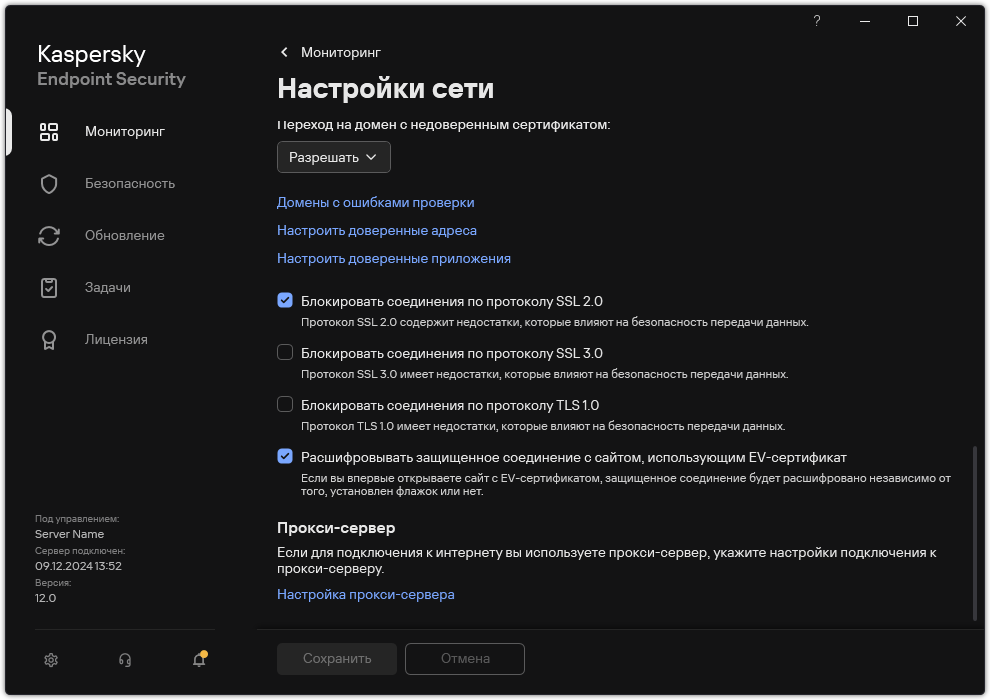
Task: Click the Прокси-сервер section heading
Action: click(336, 528)
